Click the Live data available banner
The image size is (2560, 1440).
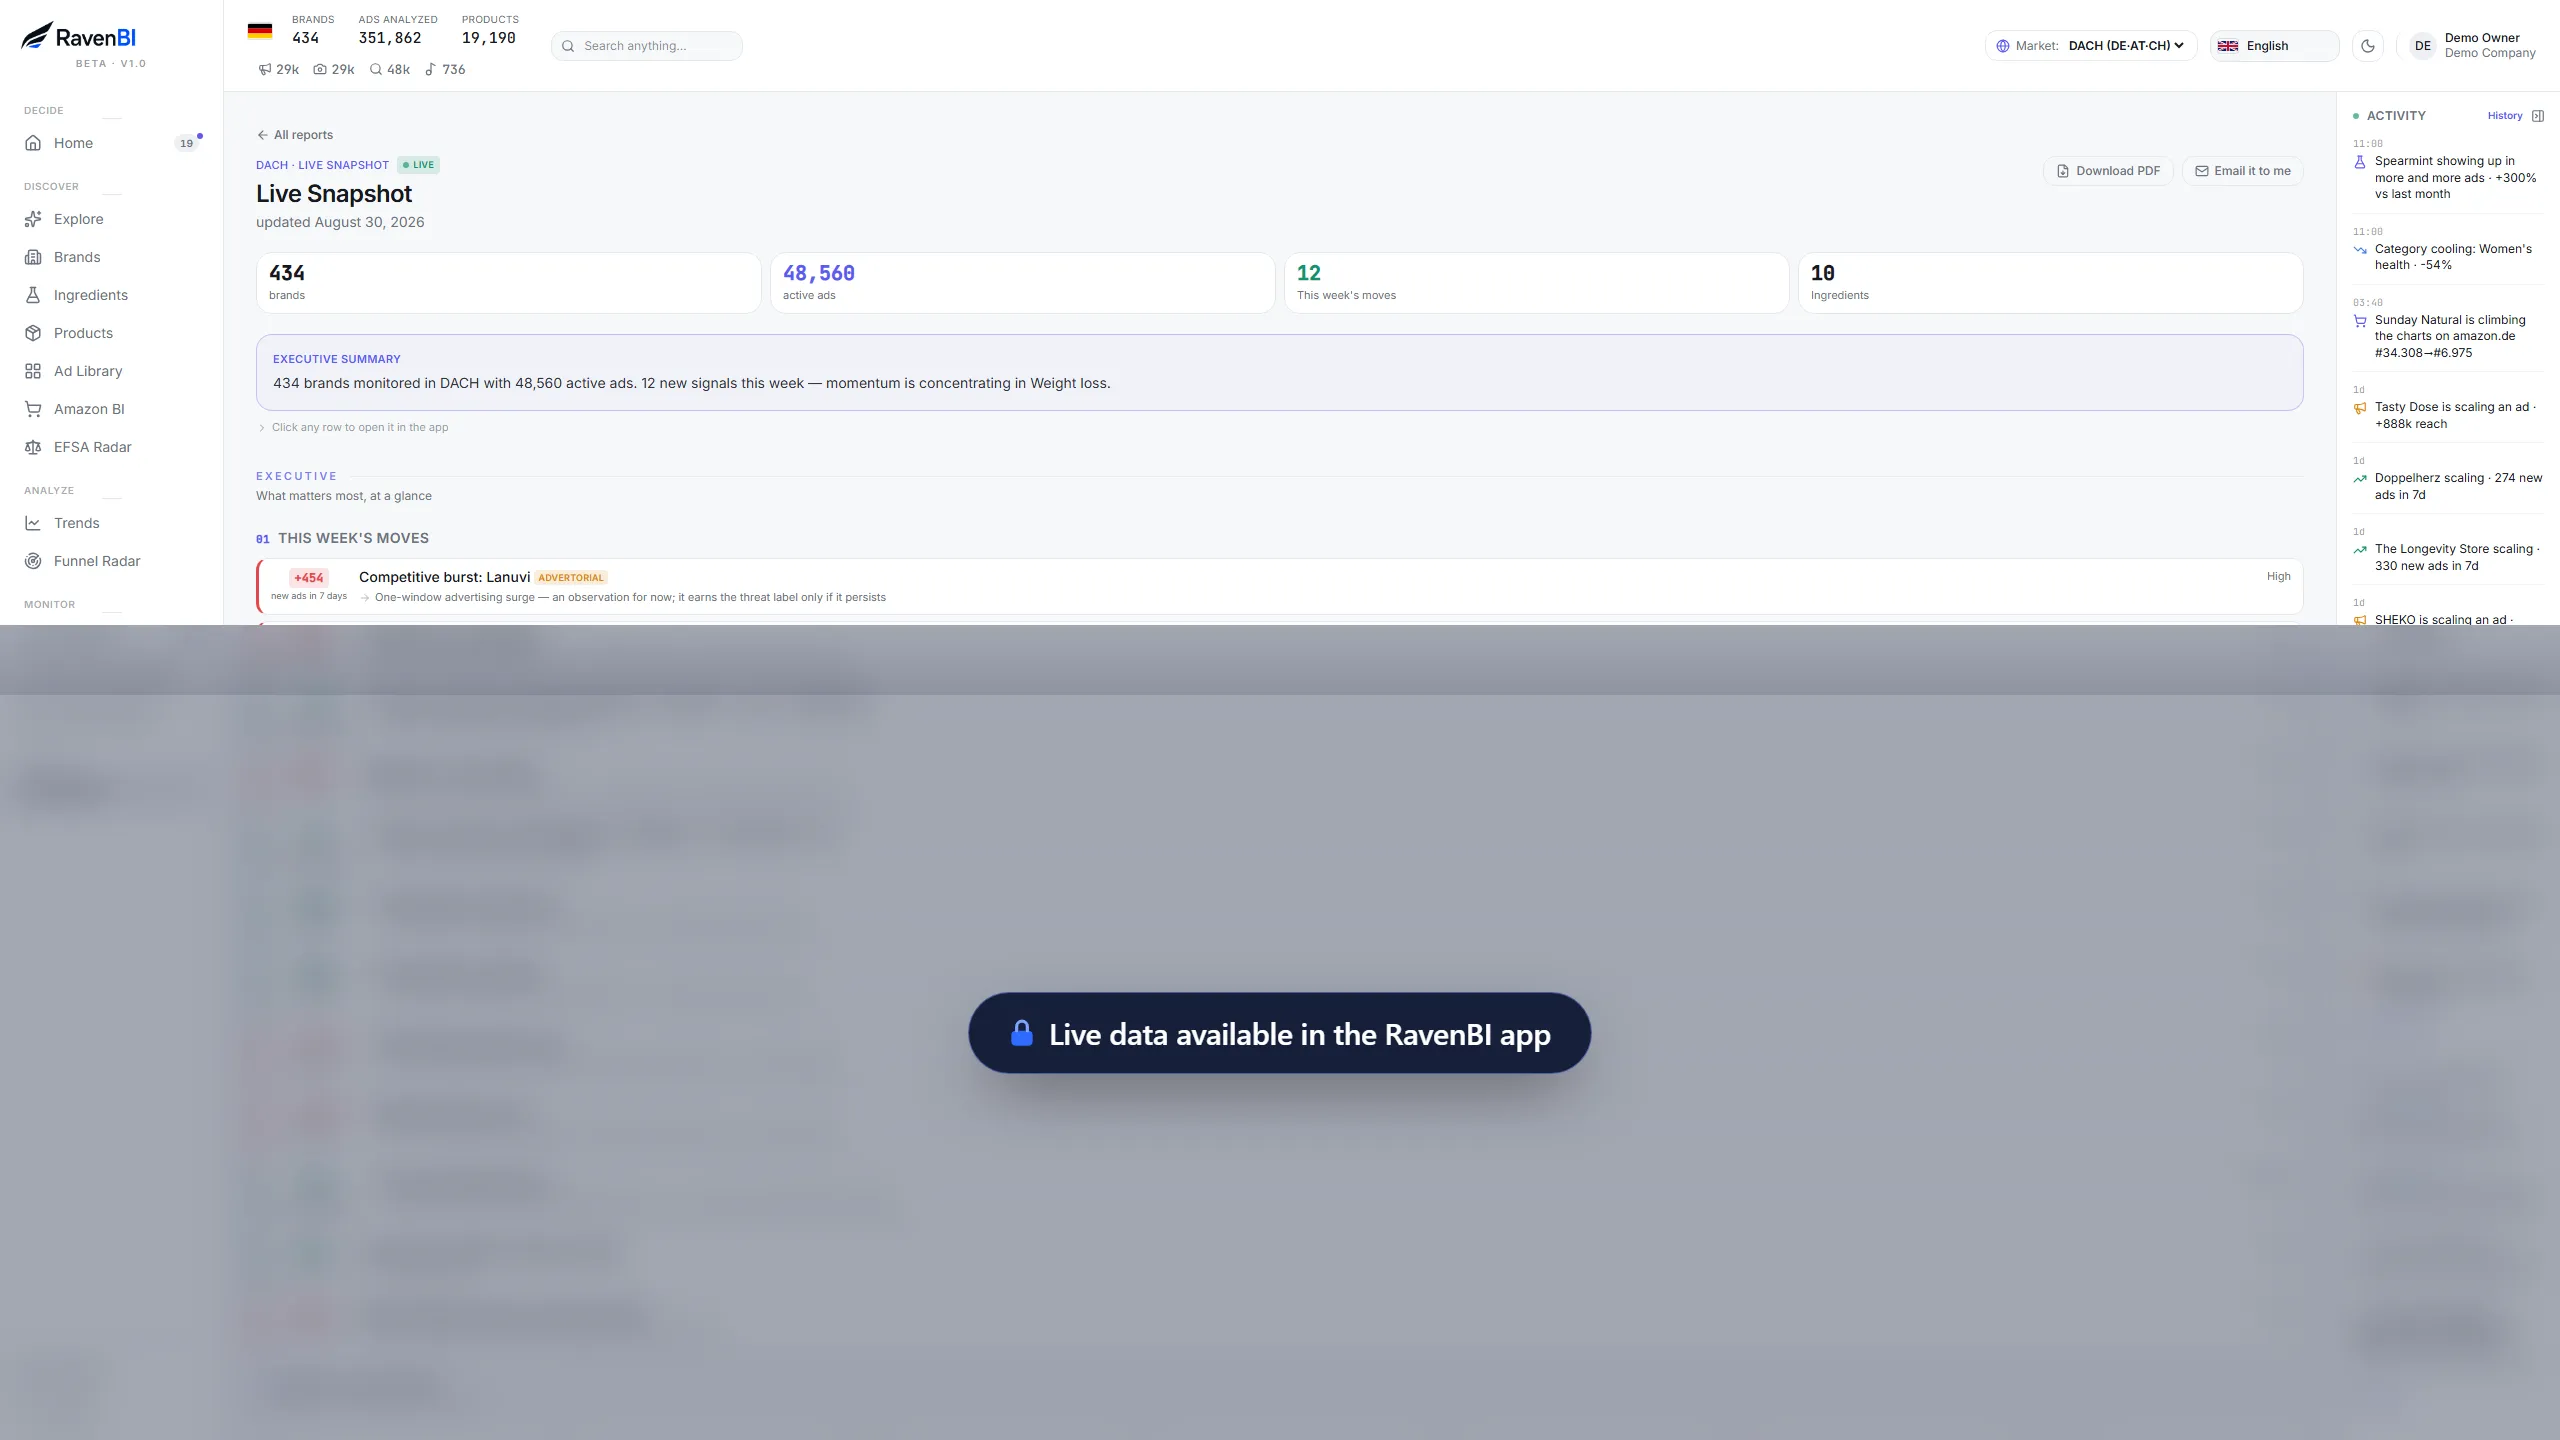click(x=1279, y=1033)
